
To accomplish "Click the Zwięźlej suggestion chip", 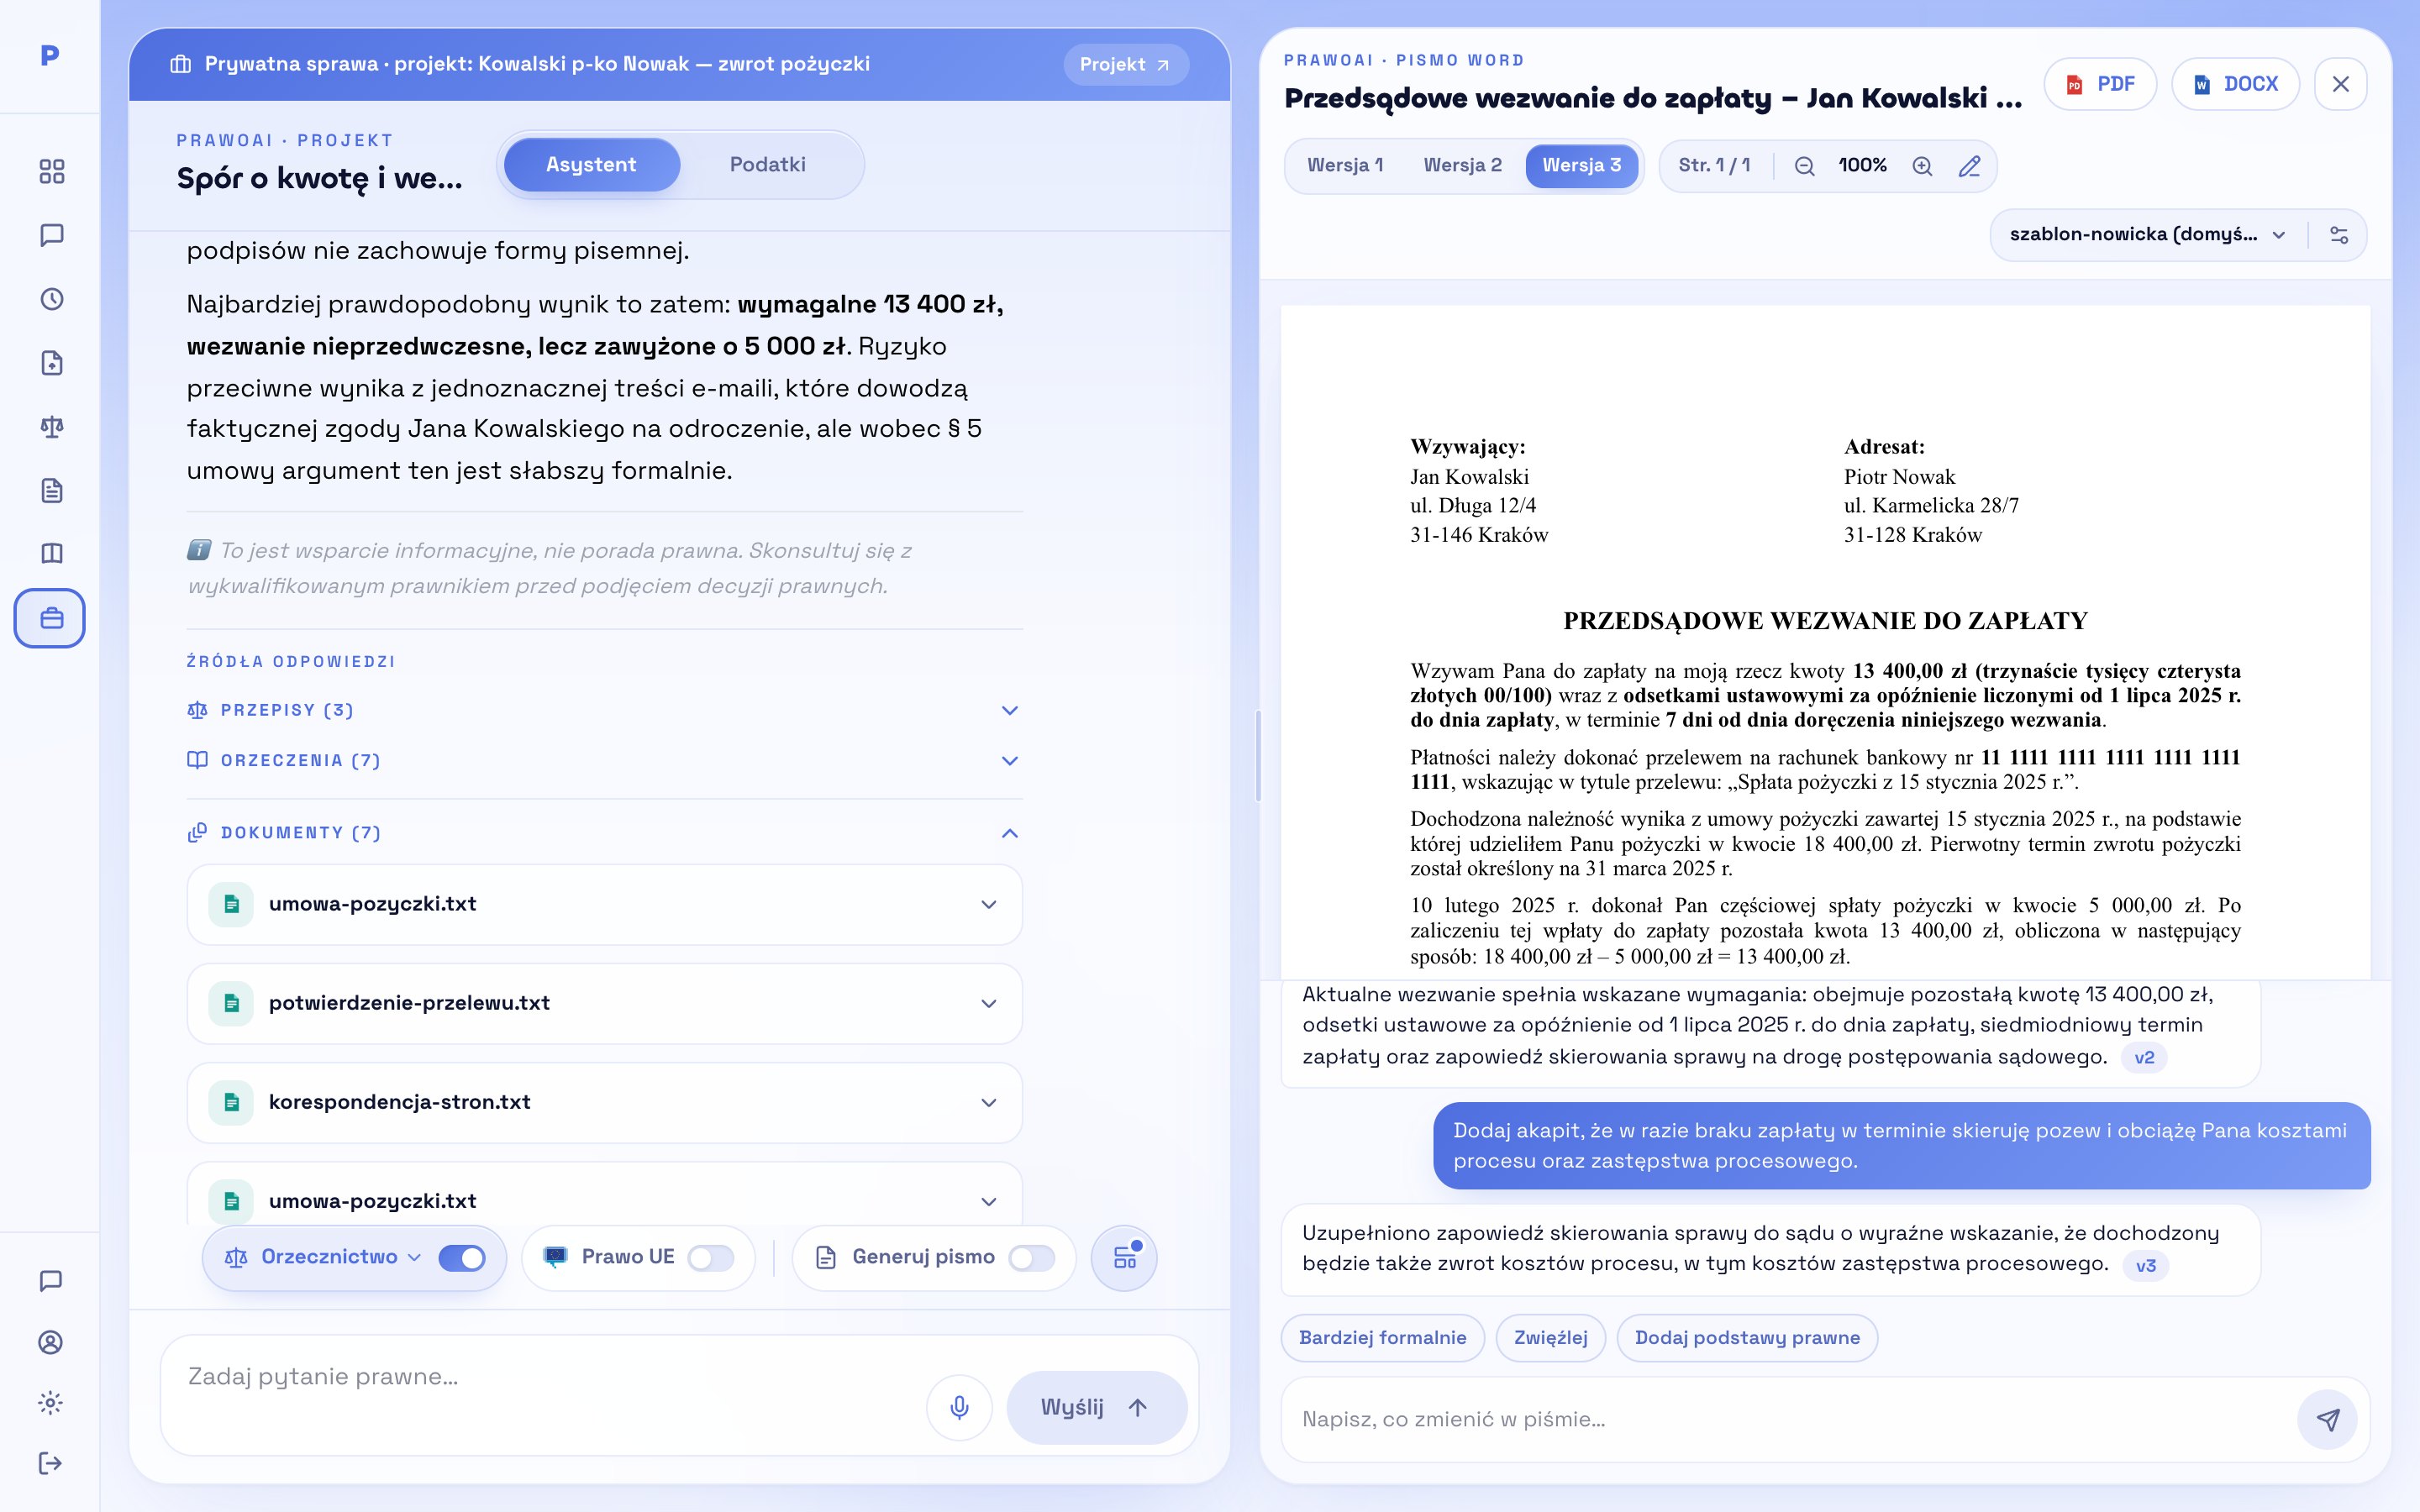I will pyautogui.click(x=1550, y=1338).
